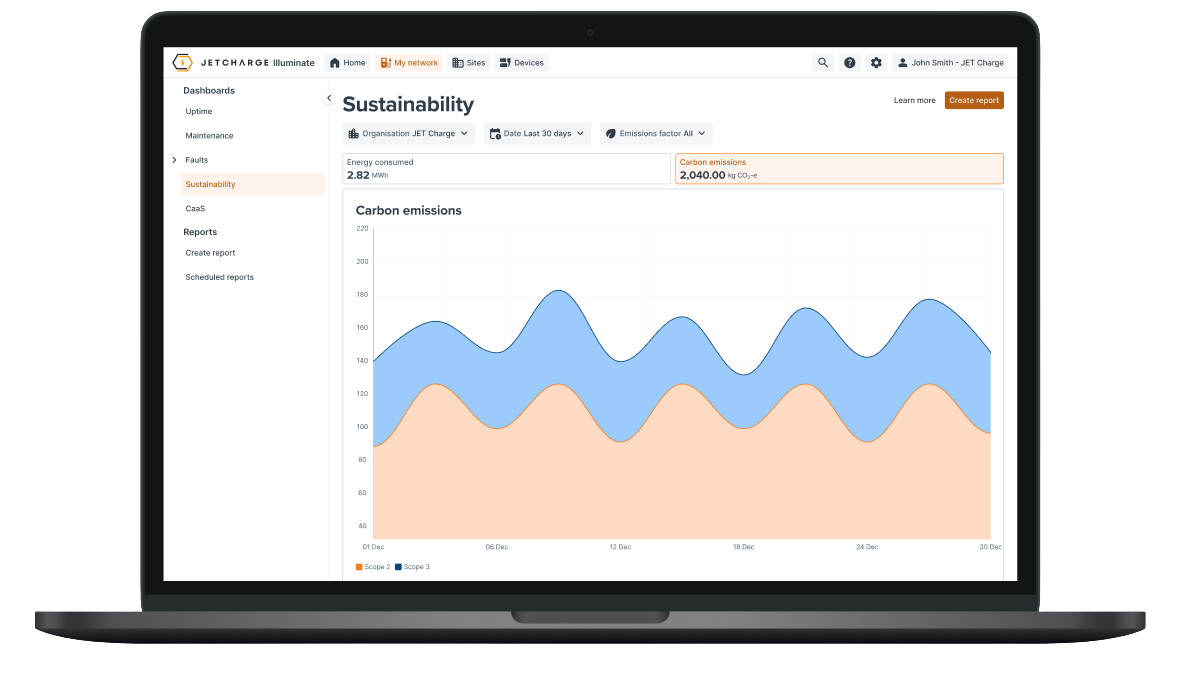The image size is (1178, 676).
Task: Select the Energy consumed card
Action: (506, 169)
